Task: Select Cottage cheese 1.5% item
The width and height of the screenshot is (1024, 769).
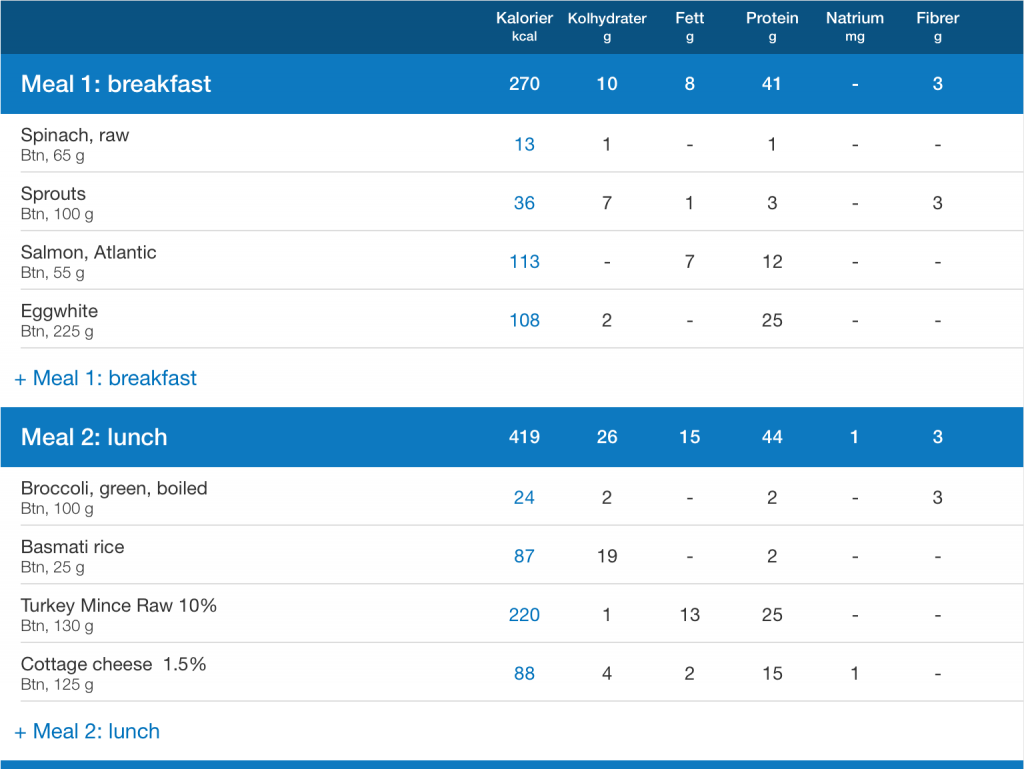Action: (113, 673)
